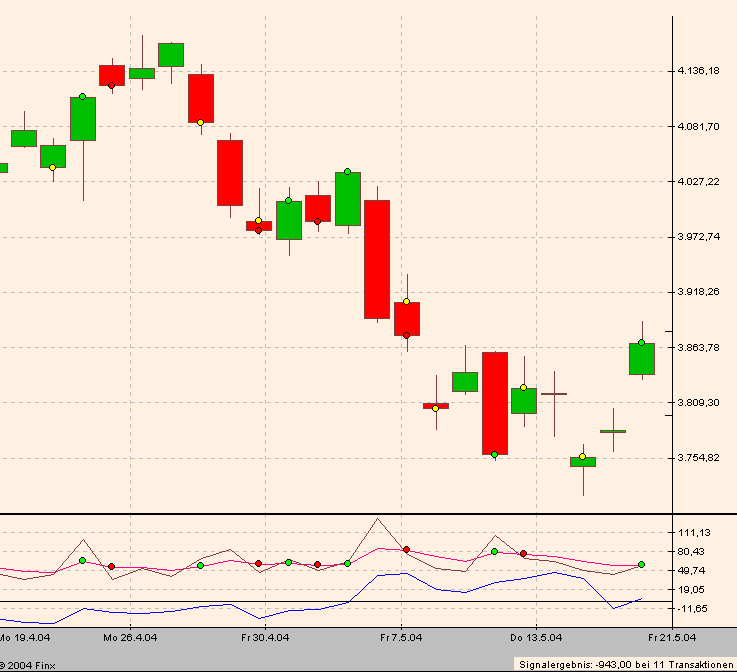Image resolution: width=737 pixels, height=672 pixels.
Task: Select the 4.027,22 price level label
Action: pyautogui.click(x=698, y=181)
